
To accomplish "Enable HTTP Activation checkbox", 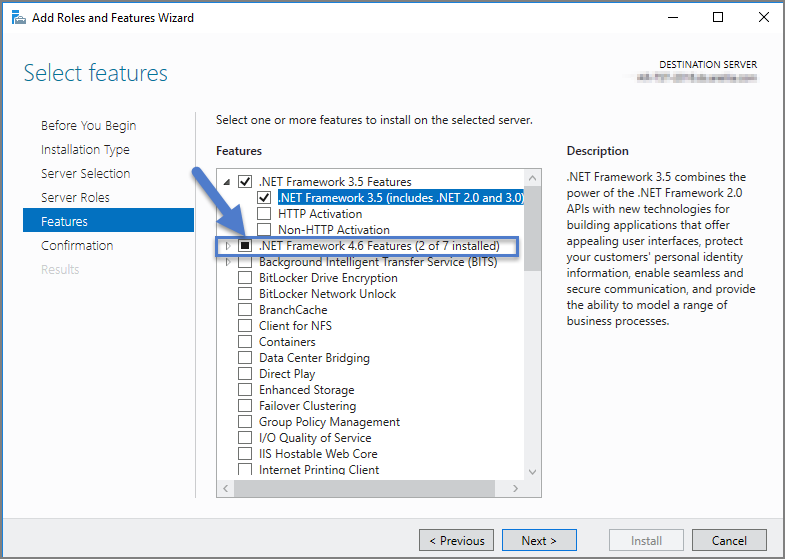I will click(x=264, y=213).
